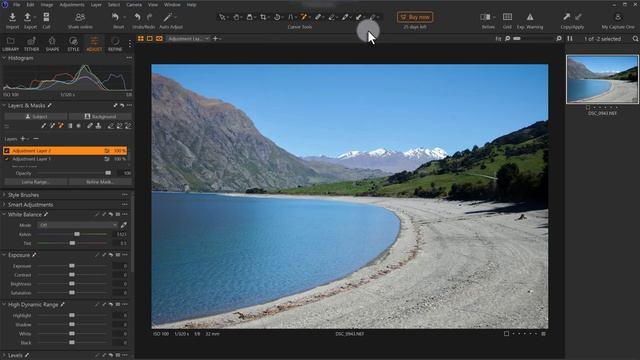This screenshot has height=360, width=640.
Task: Uncheck Adjustment Layer 1 visibility checkbox
Action: pos(7,159)
